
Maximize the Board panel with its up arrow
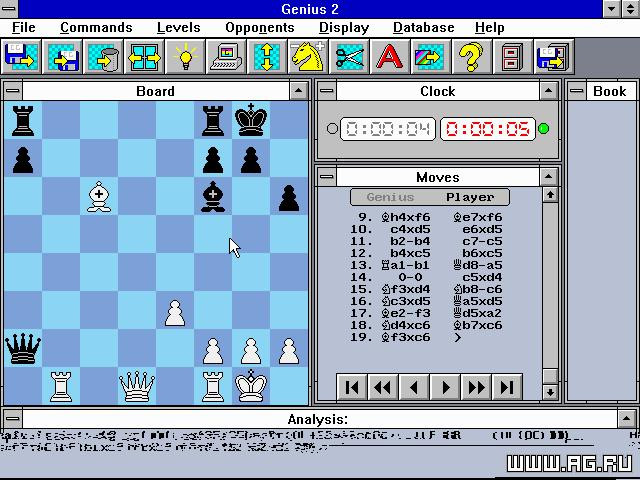click(298, 91)
